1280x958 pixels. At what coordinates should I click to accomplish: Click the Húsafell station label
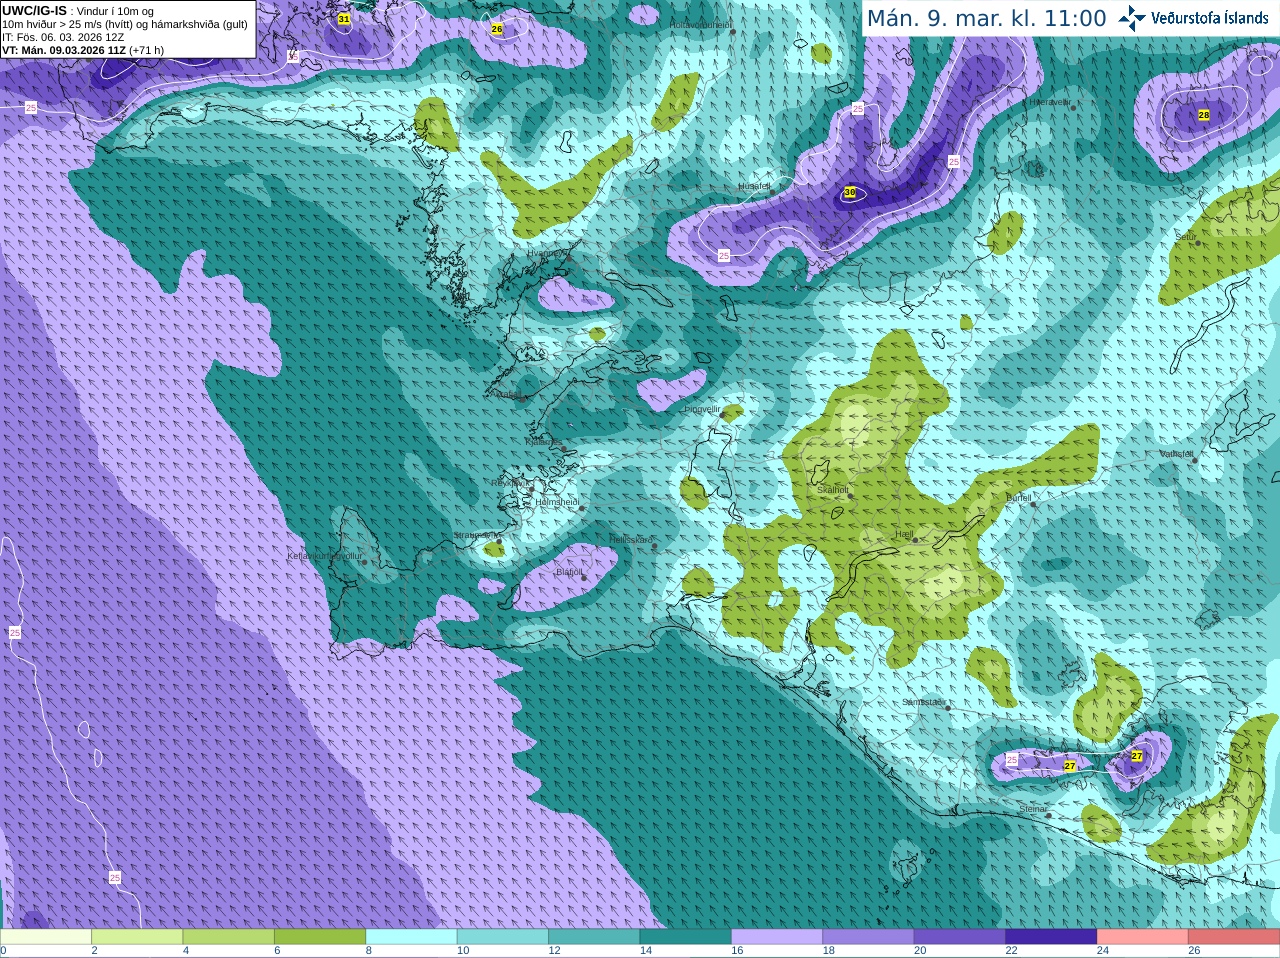[754, 186]
